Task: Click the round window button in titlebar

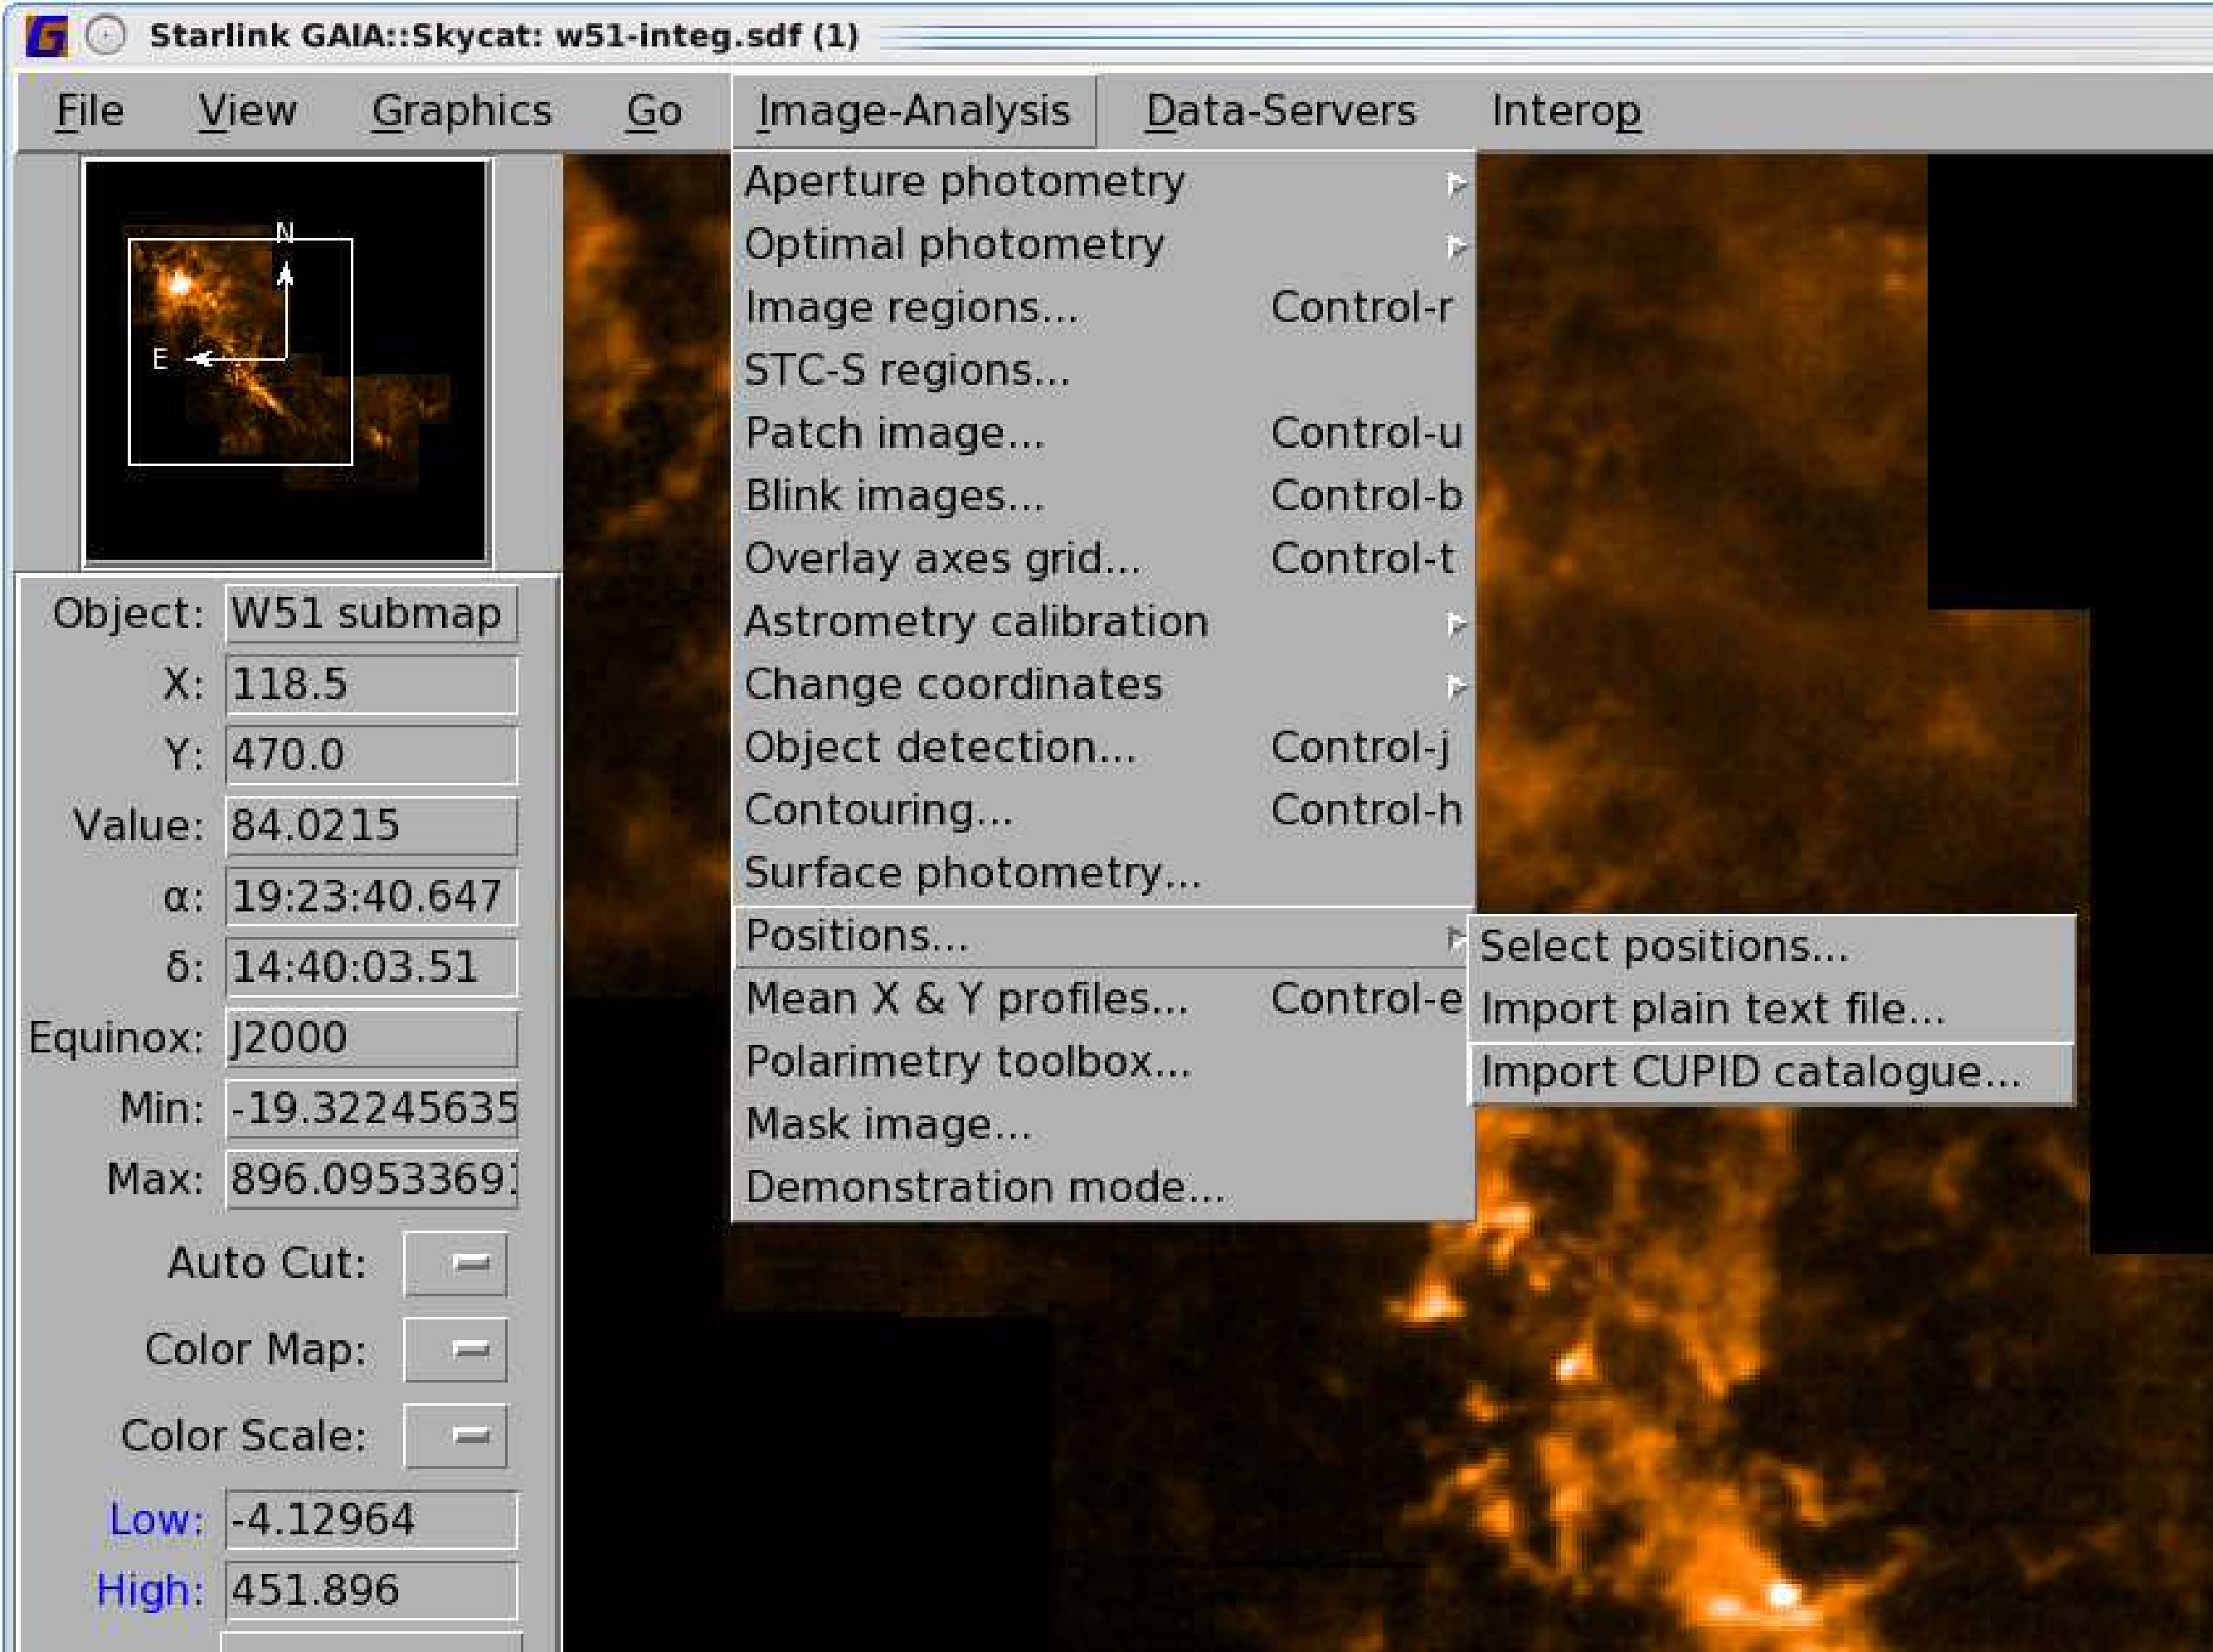Action: [x=105, y=36]
